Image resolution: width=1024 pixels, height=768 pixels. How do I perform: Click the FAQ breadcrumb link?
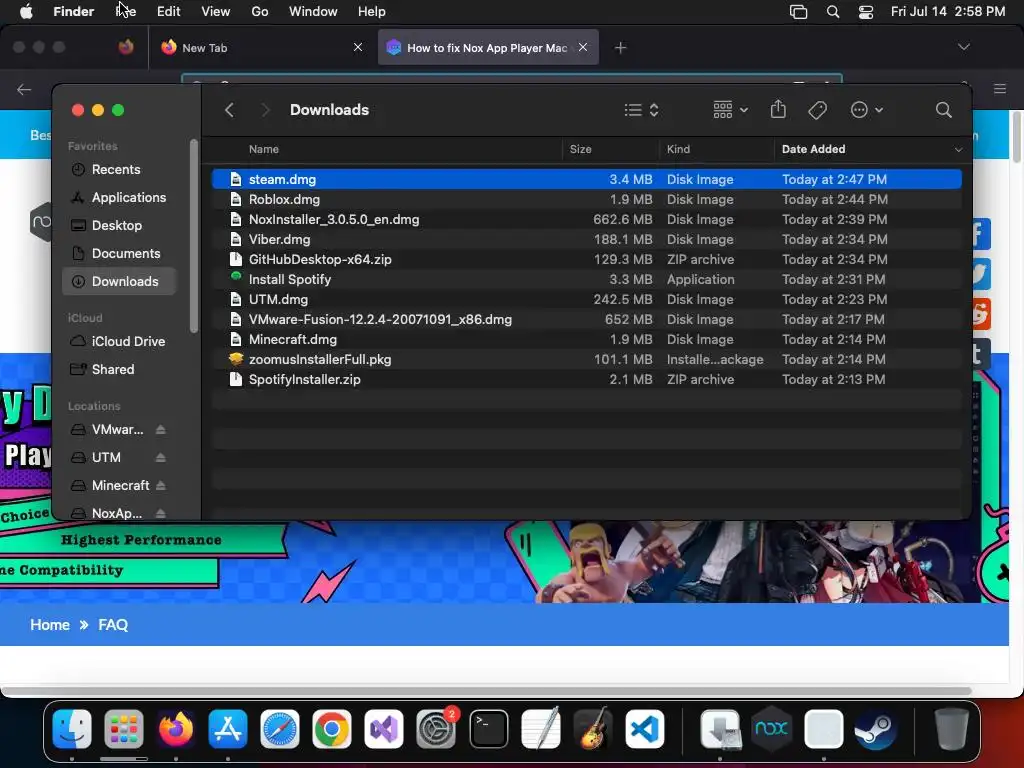[x=113, y=625]
